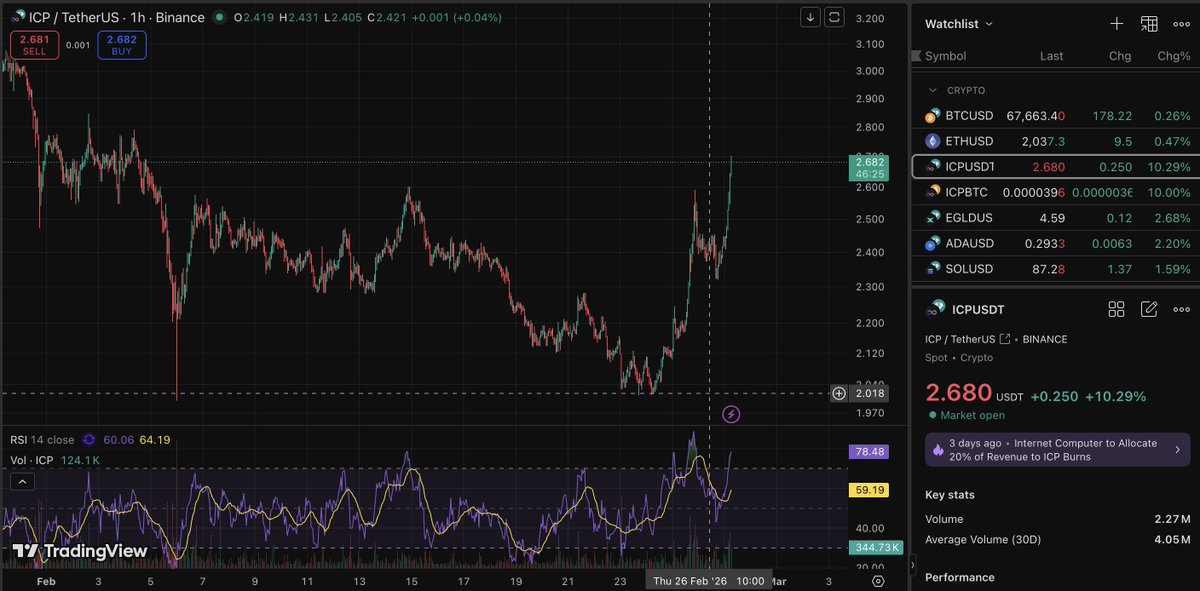The image size is (1200, 591).
Task: Select the ADAUSD watchlist row
Action: click(1056, 243)
